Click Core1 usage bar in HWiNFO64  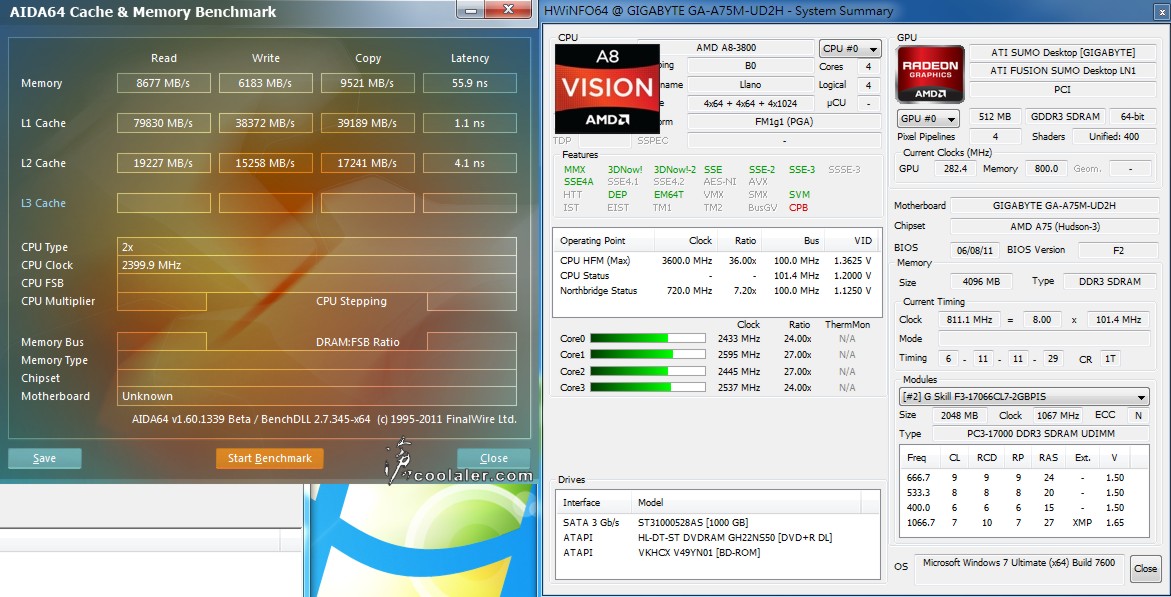647,355
